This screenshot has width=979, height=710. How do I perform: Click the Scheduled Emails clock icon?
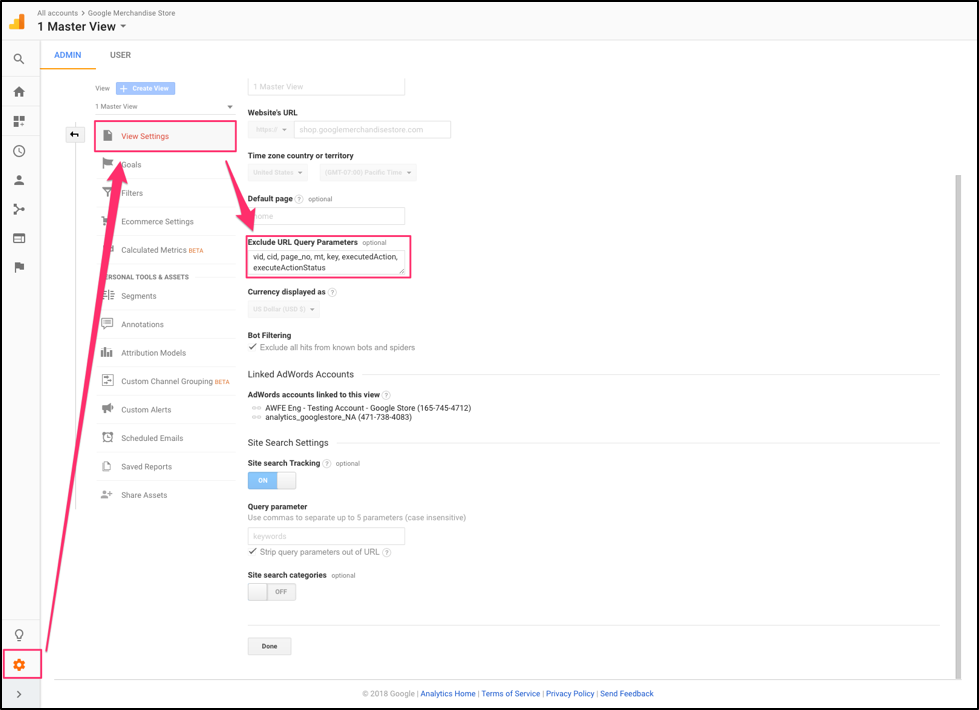(x=107, y=437)
